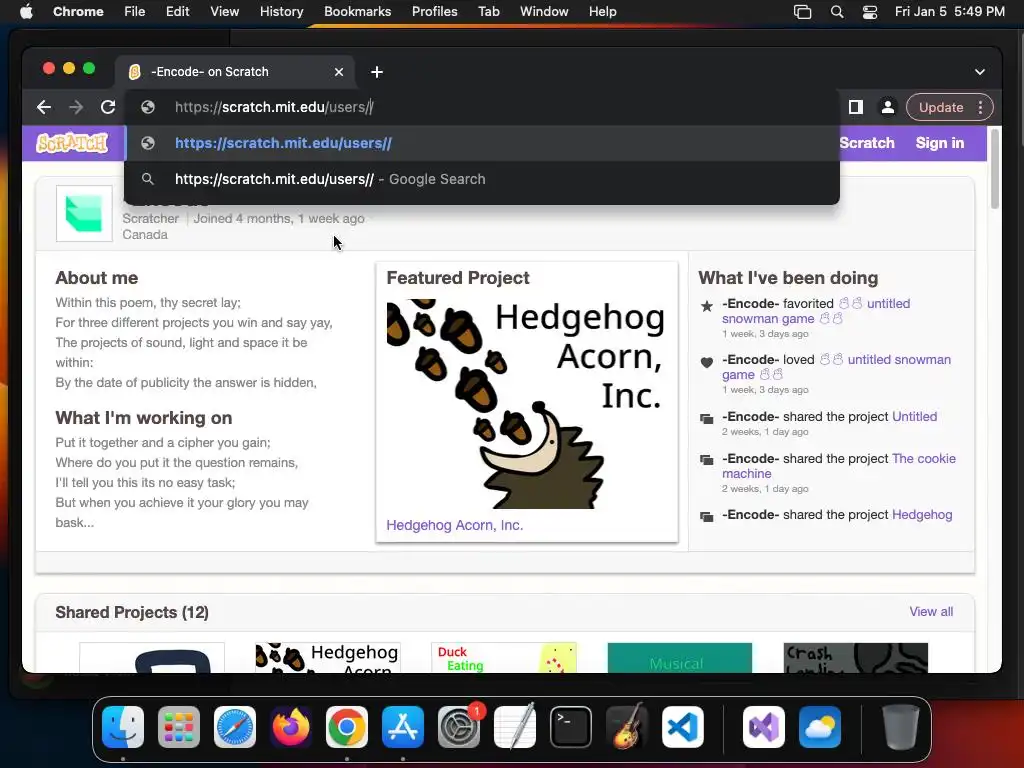Open the Hedgehog Acorn, Inc. featured project thumbnail
The width and height of the screenshot is (1024, 768).
tap(526, 404)
